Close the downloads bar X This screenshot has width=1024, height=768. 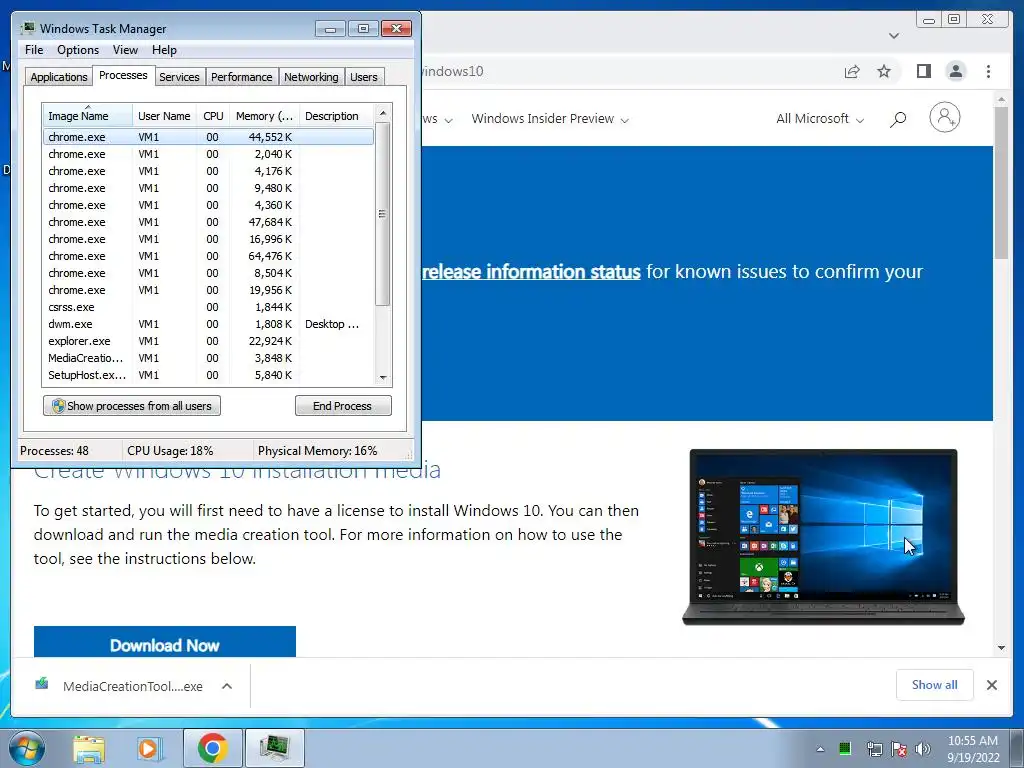[991, 685]
